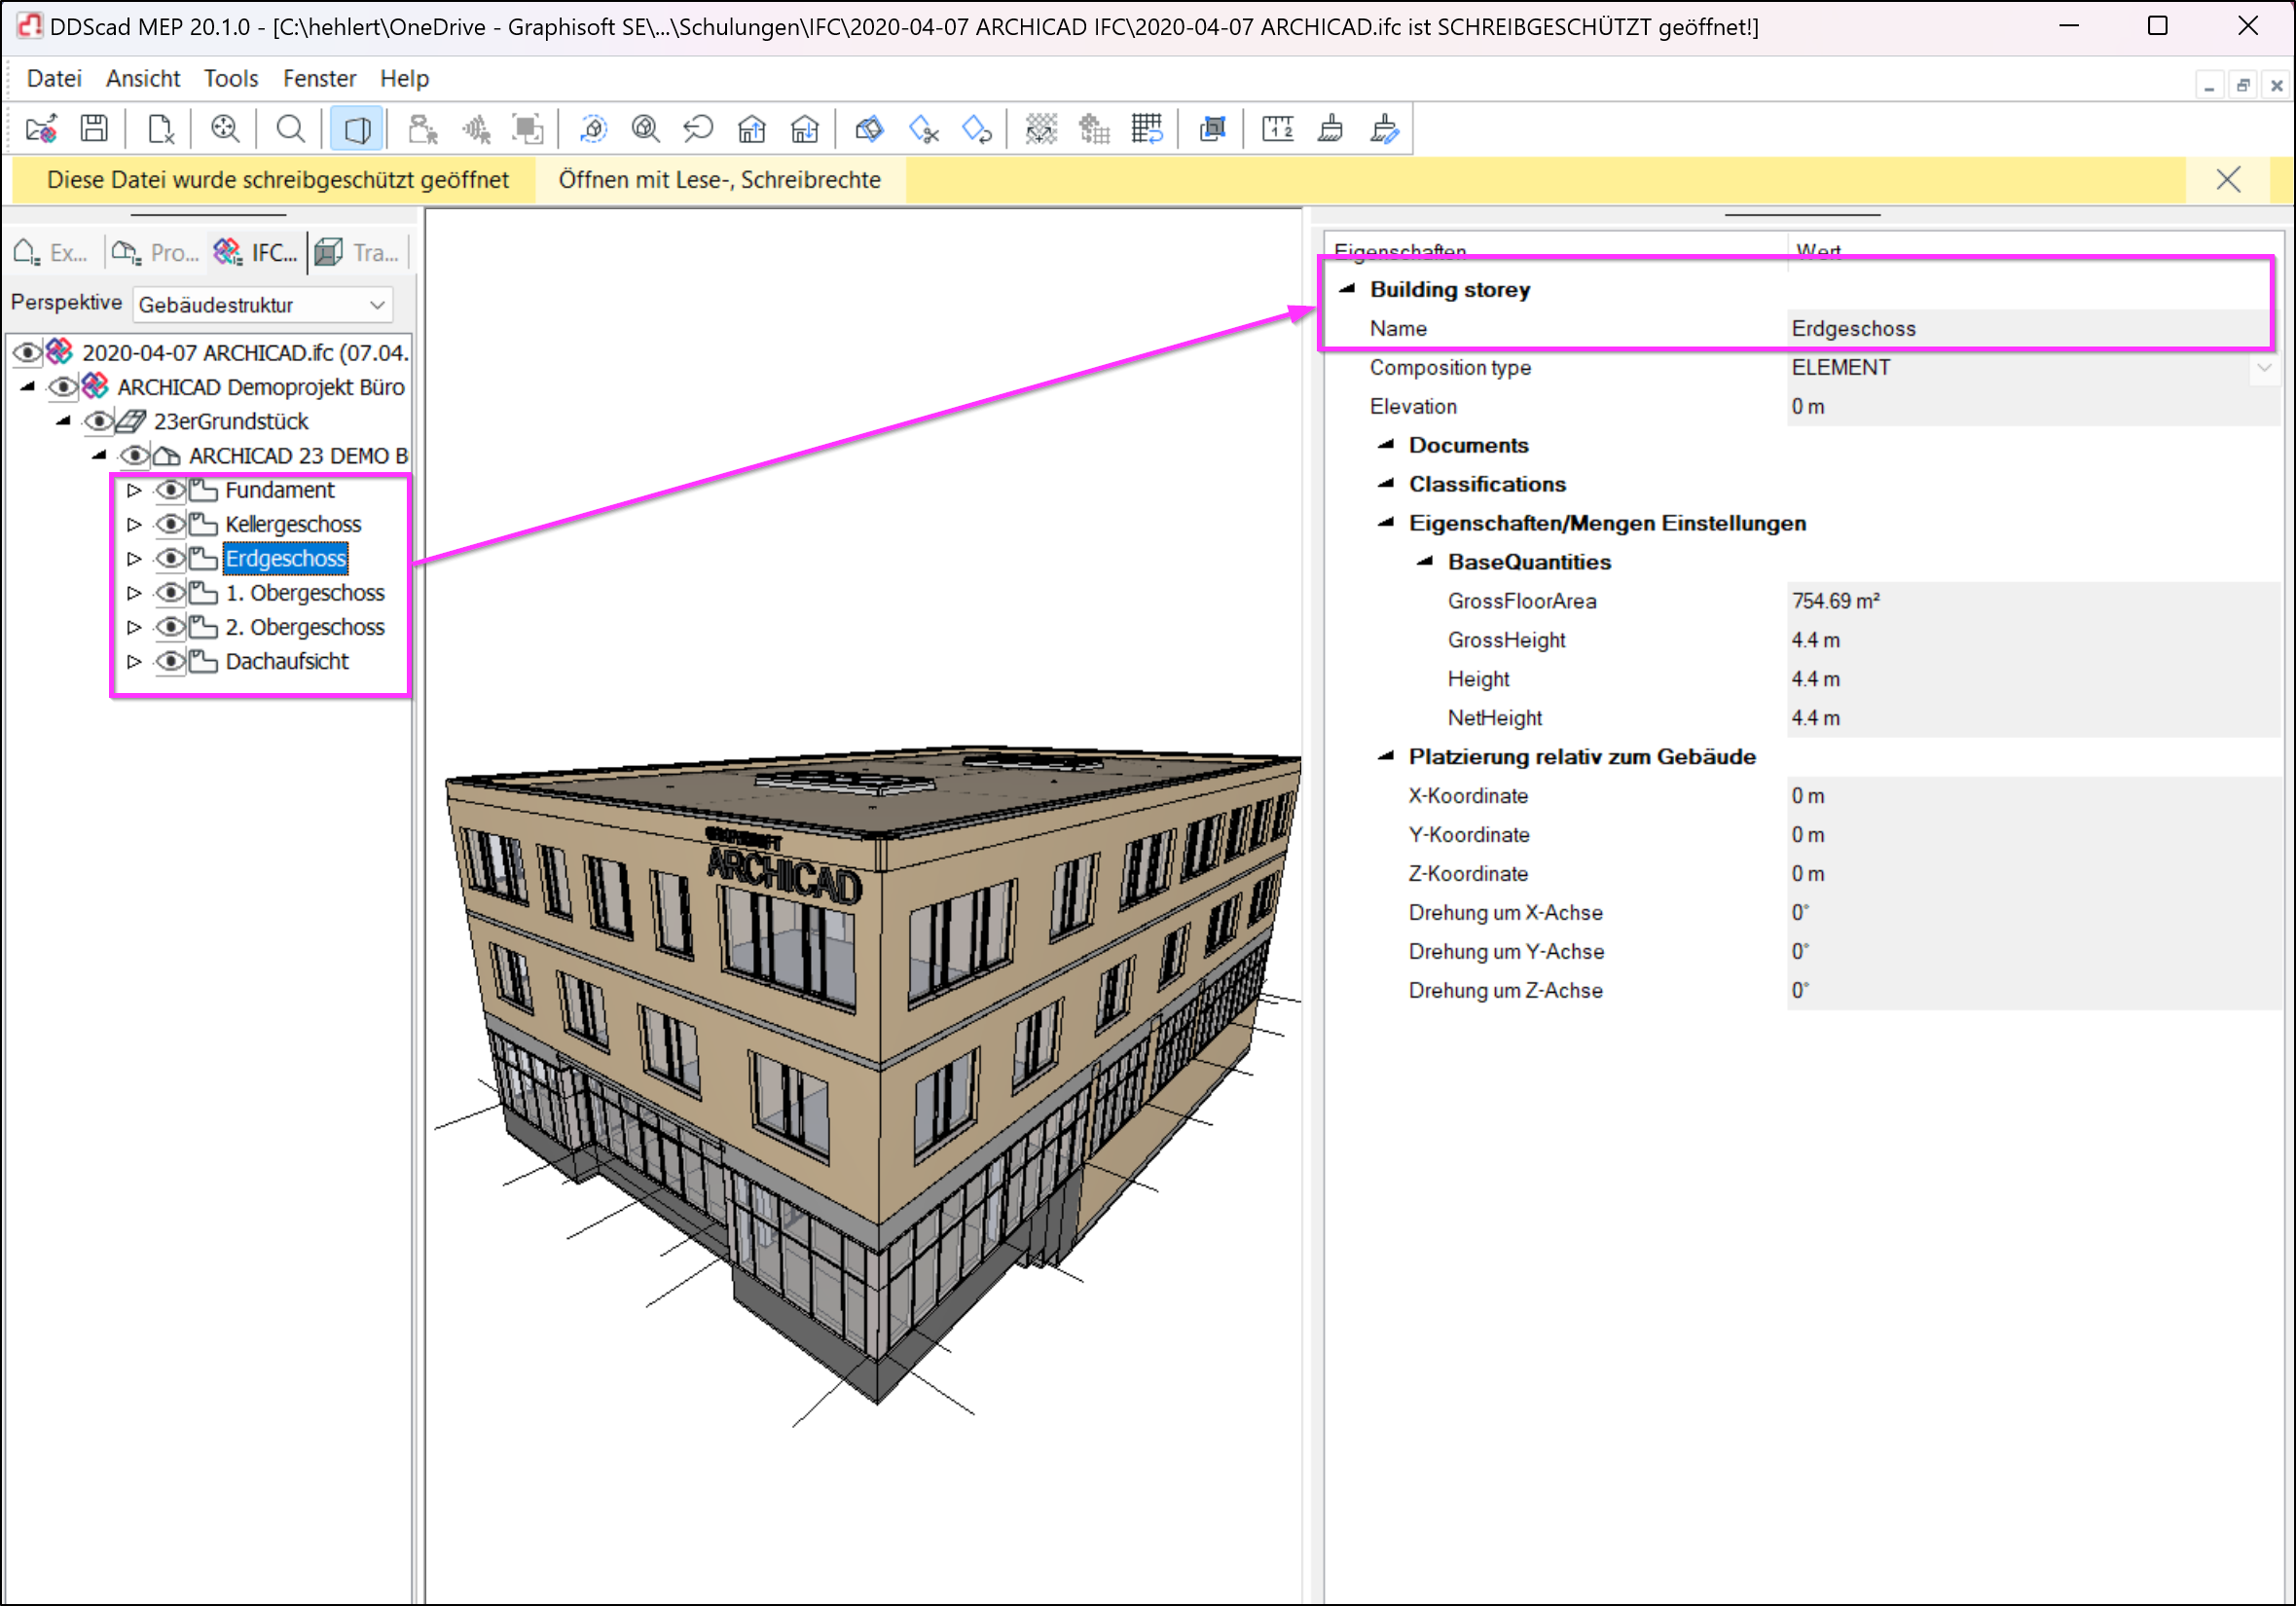Click the storey down house icon
Image resolution: width=2296 pixels, height=1606 pixels.
(804, 129)
